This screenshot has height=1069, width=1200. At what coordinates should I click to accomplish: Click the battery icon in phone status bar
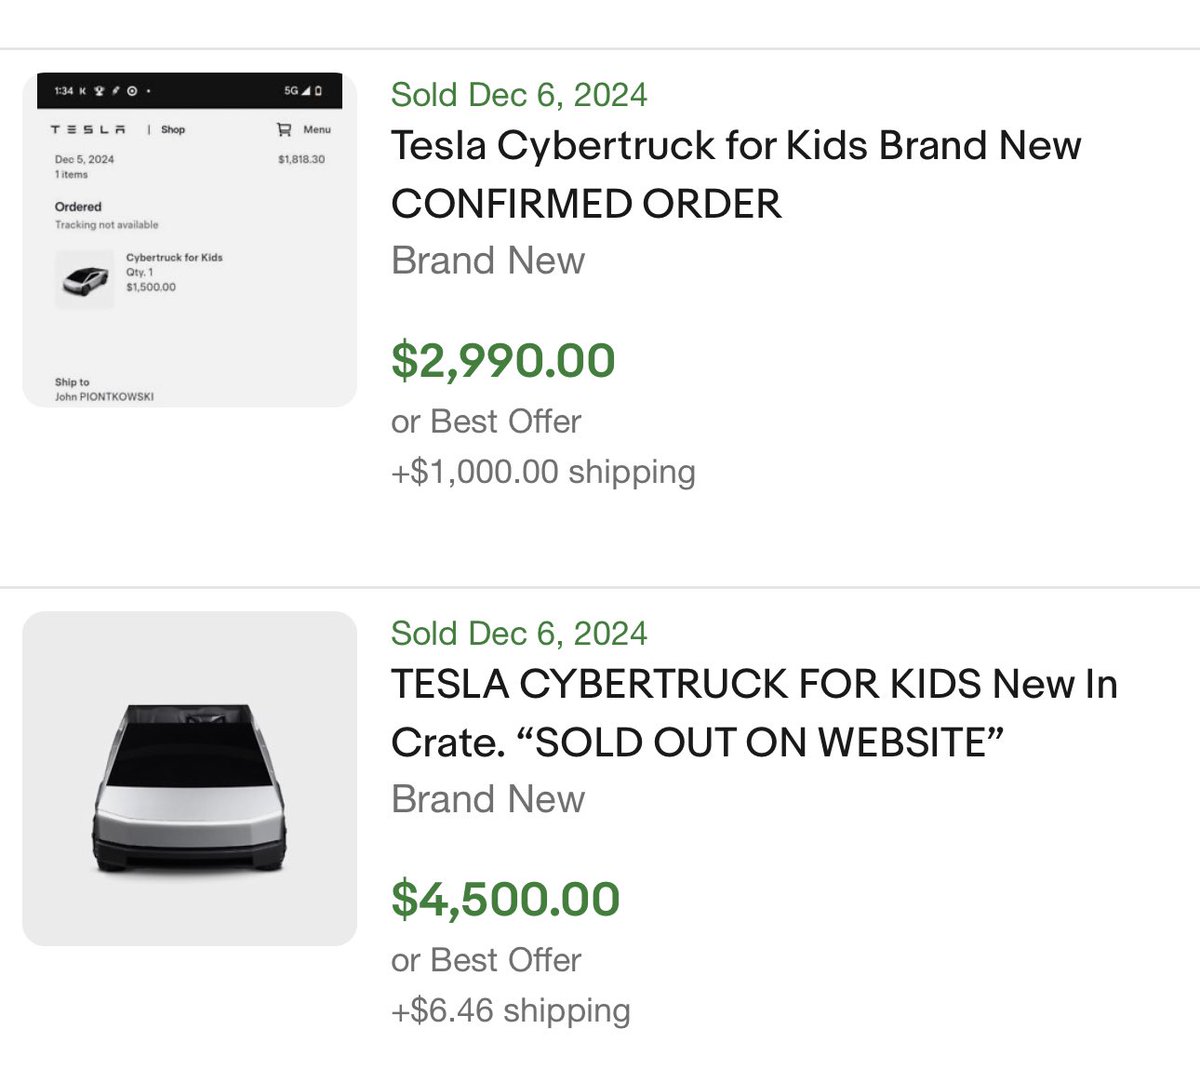[318, 91]
